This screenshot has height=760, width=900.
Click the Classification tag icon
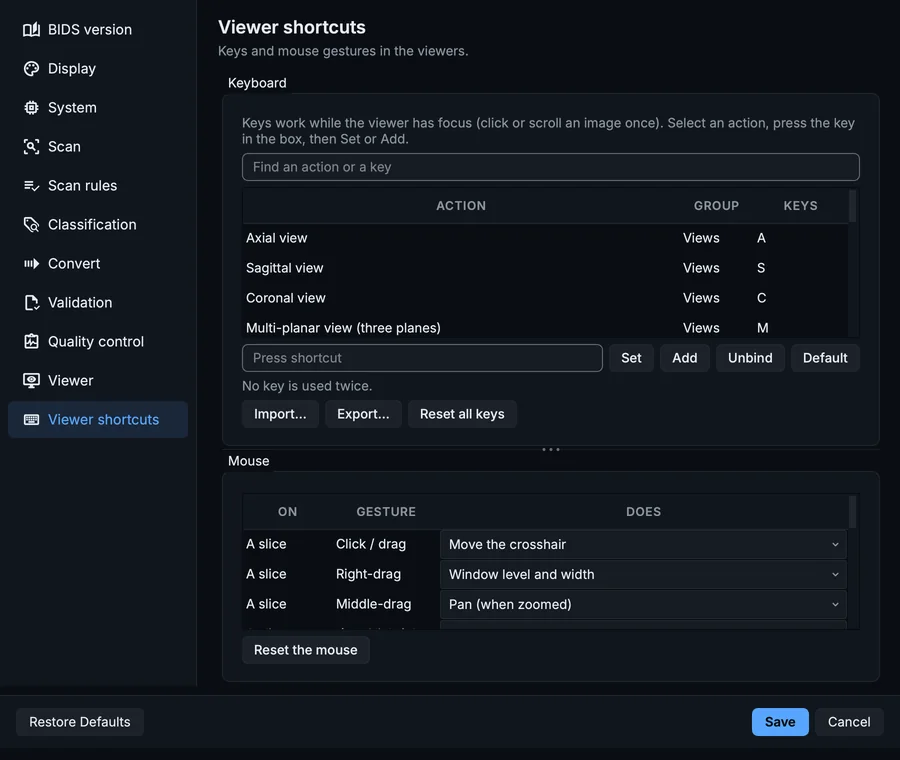pos(32,224)
